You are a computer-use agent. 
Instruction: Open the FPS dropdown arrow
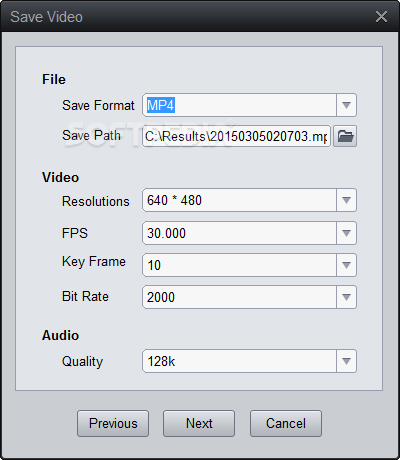346,233
